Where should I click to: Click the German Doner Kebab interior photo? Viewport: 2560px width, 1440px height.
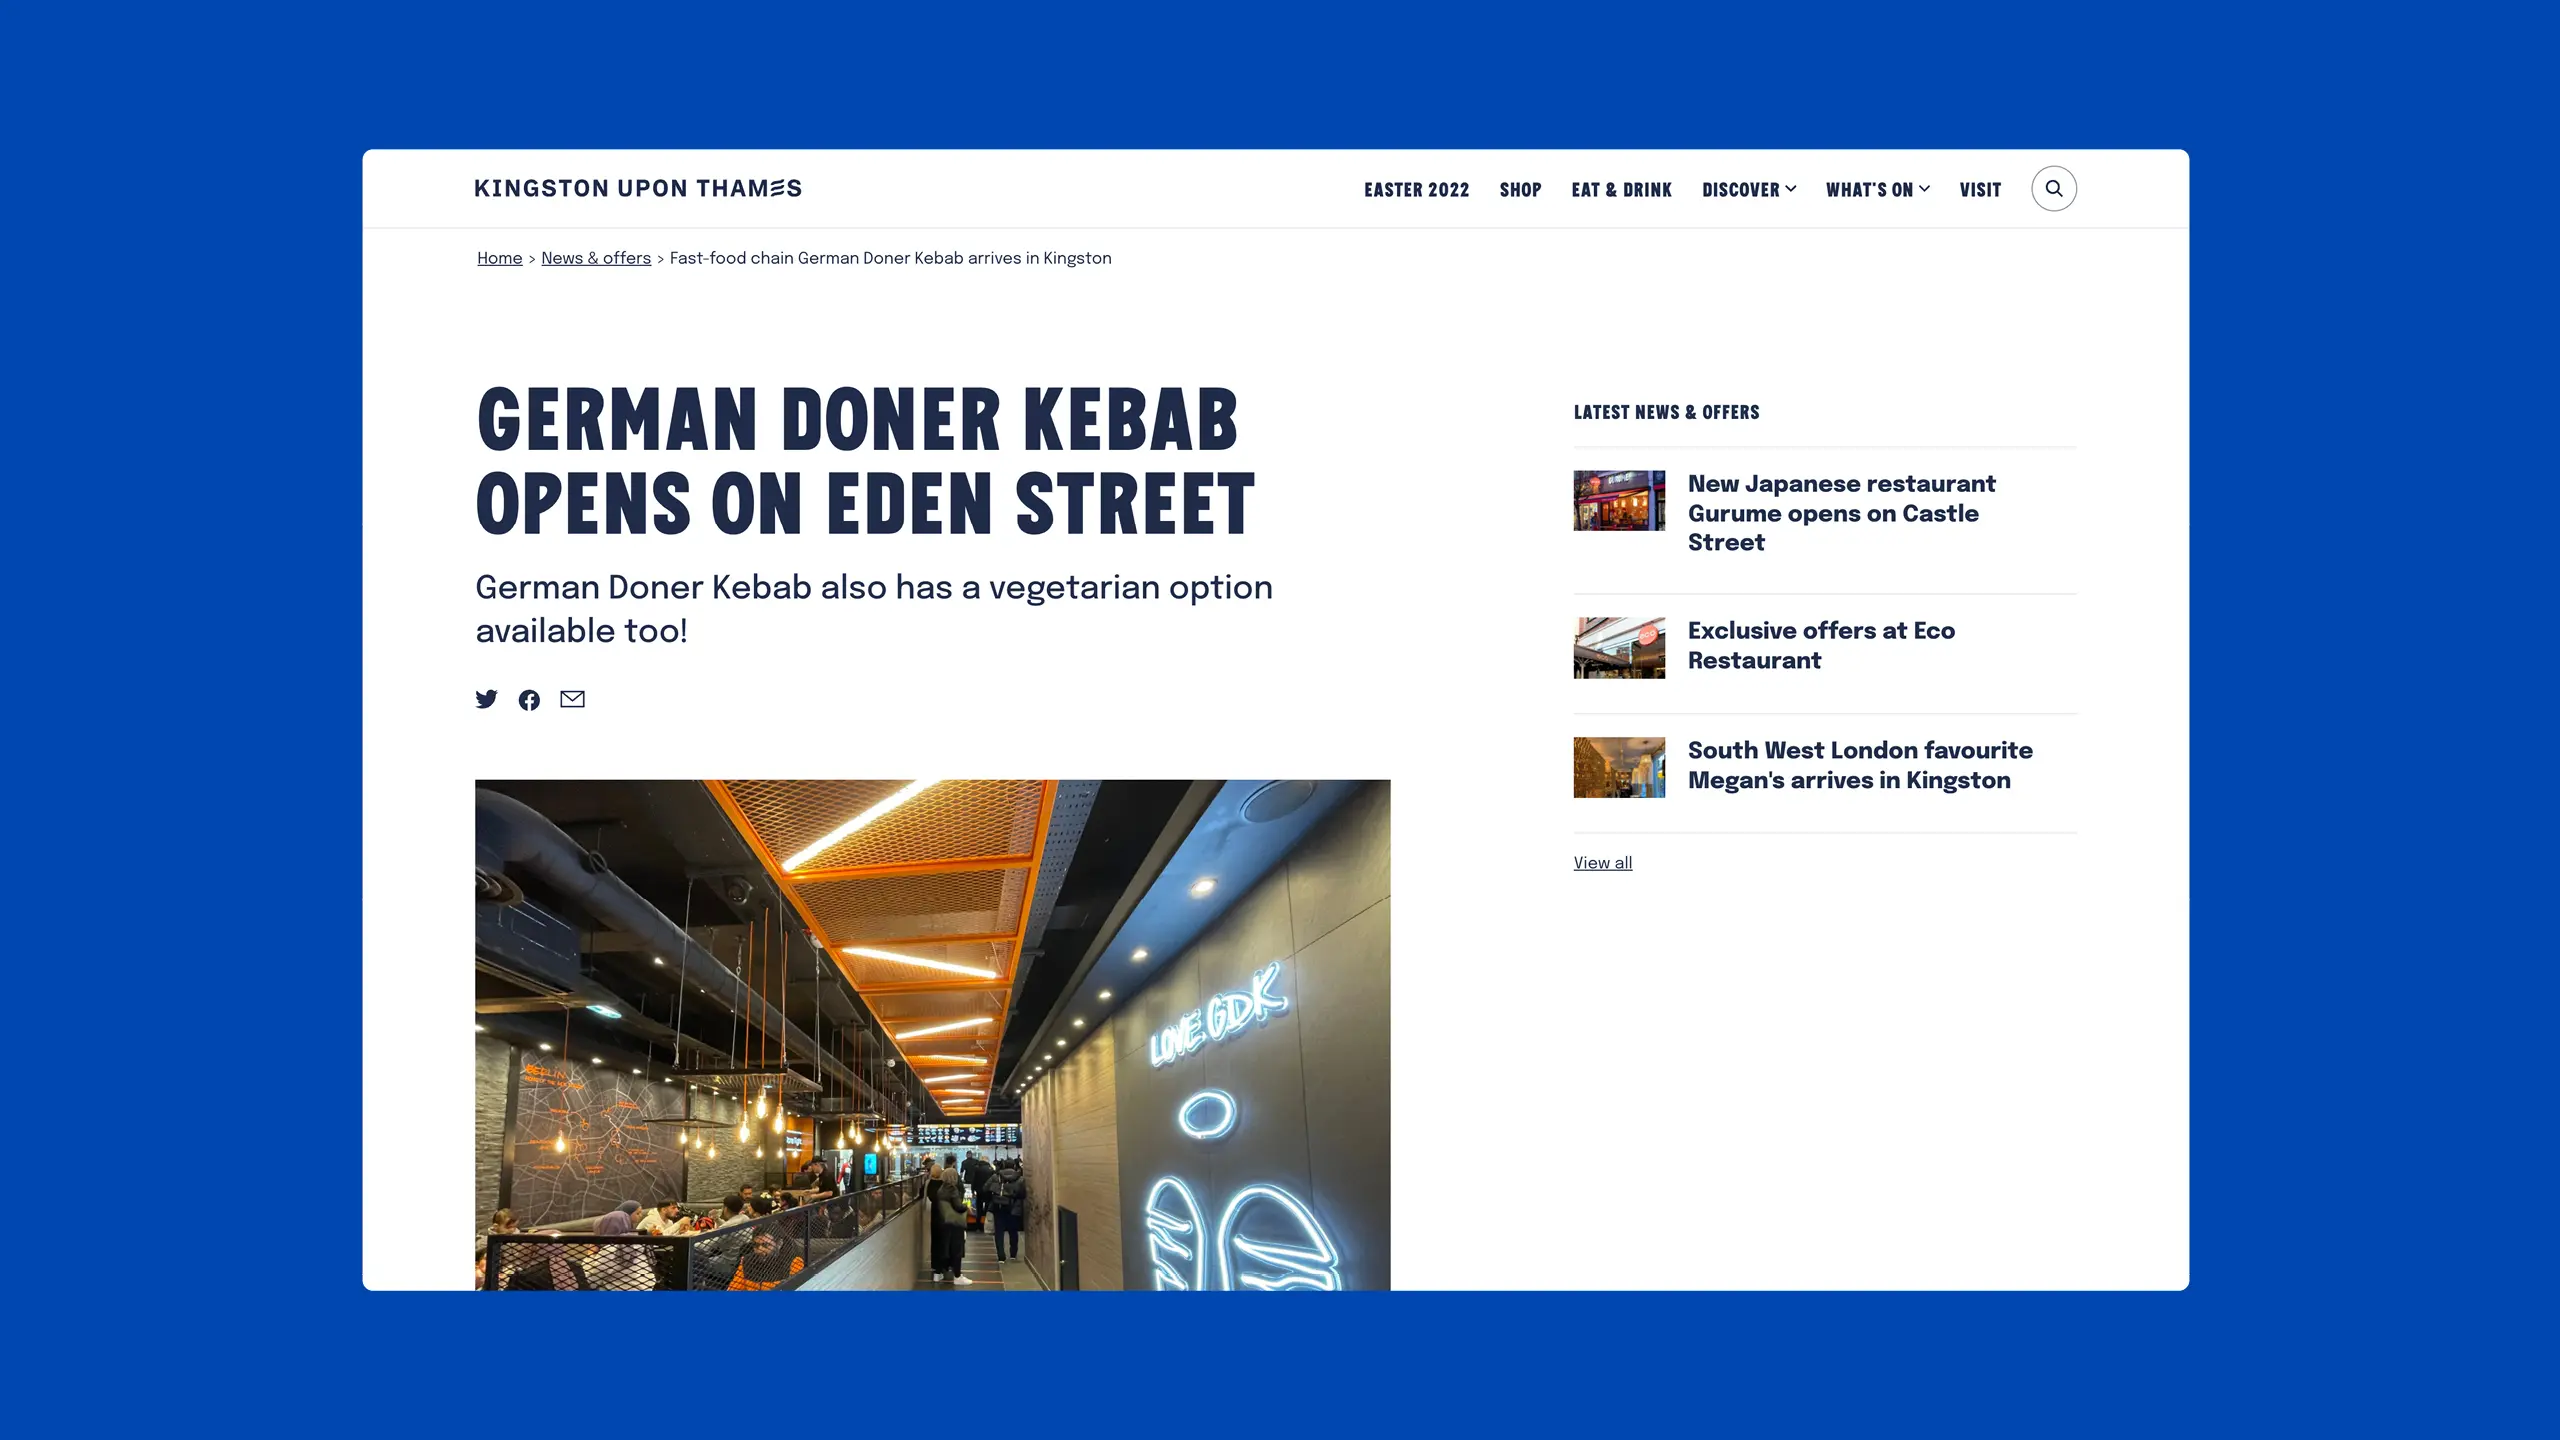point(932,1034)
